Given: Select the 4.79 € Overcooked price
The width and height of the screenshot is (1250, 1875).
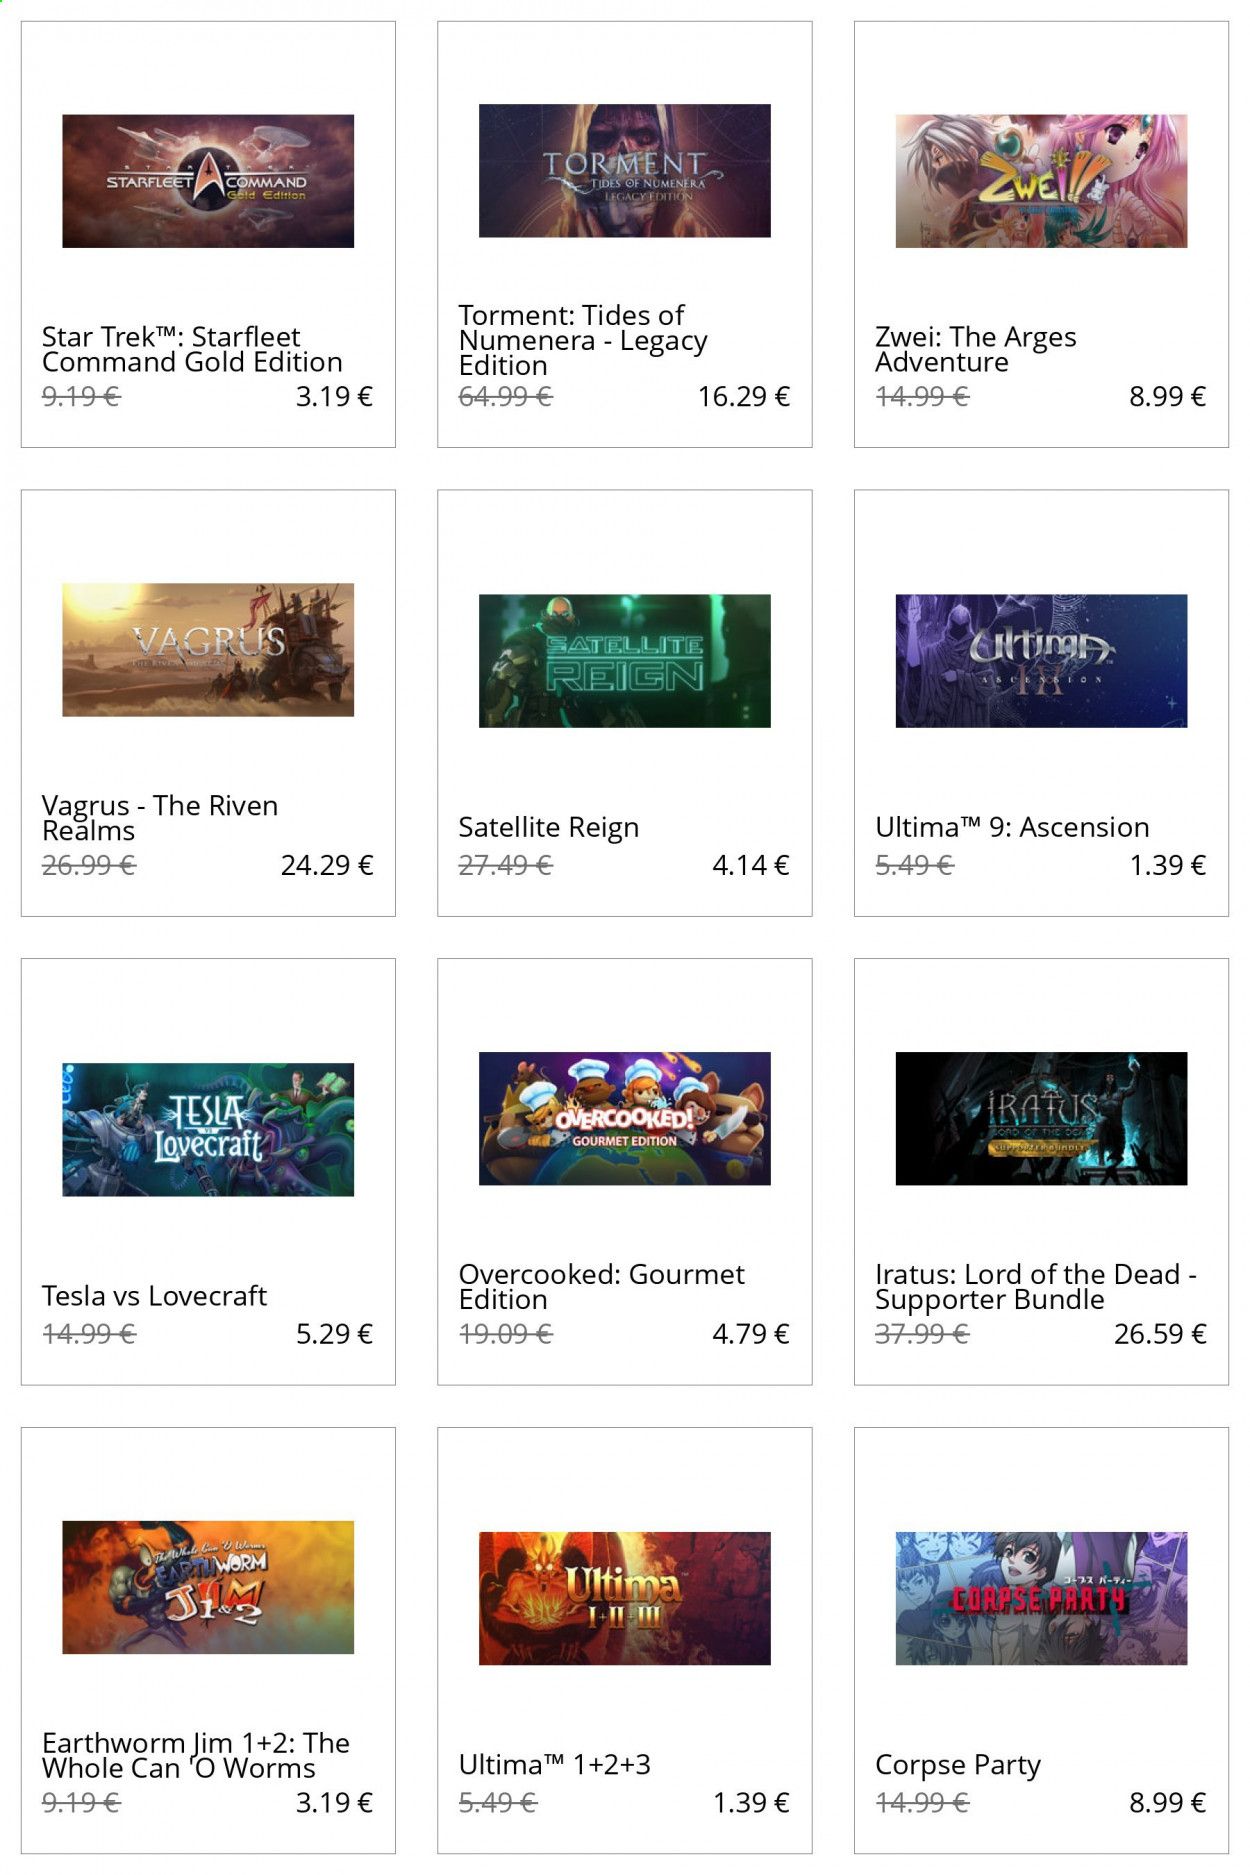Looking at the screenshot, I should pos(751,1334).
